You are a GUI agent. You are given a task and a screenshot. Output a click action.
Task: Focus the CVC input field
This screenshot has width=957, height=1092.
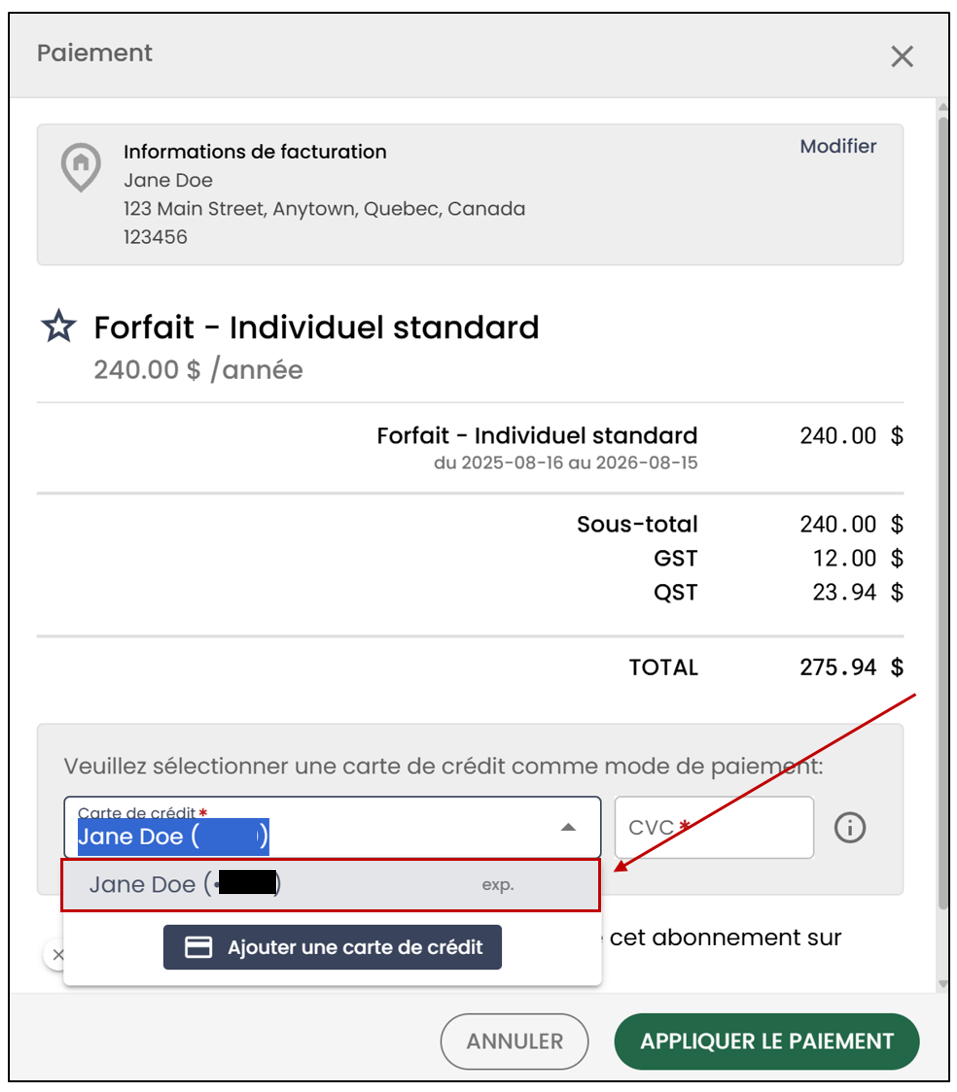point(714,827)
